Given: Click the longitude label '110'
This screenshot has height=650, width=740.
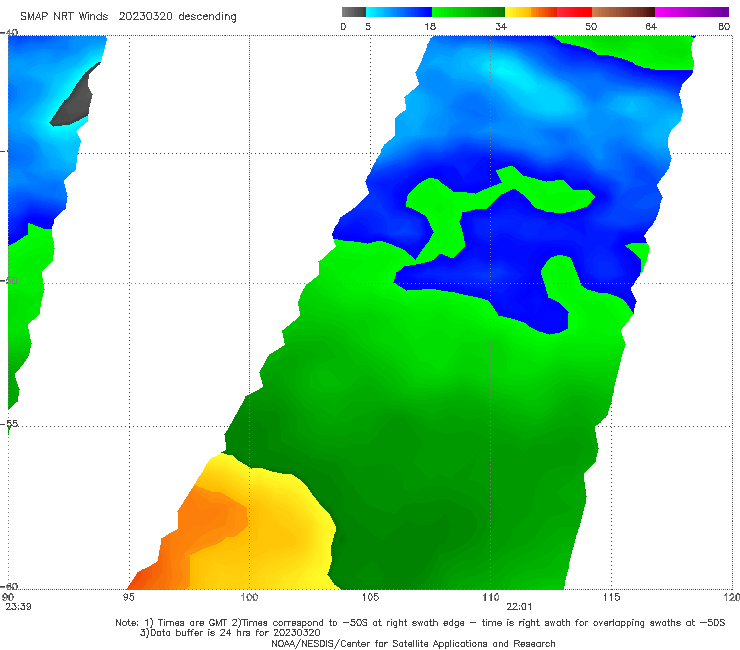Looking at the screenshot, I should click(x=491, y=597).
